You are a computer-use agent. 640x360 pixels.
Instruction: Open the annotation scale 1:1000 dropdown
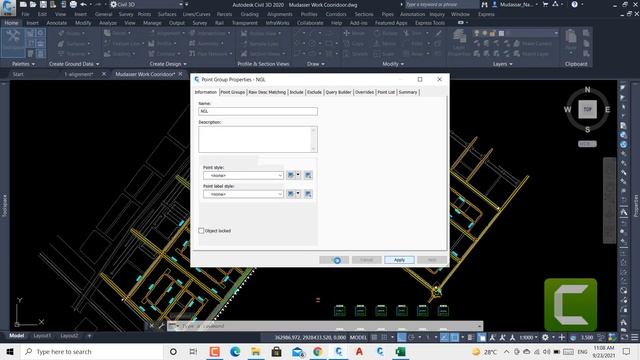(528, 338)
